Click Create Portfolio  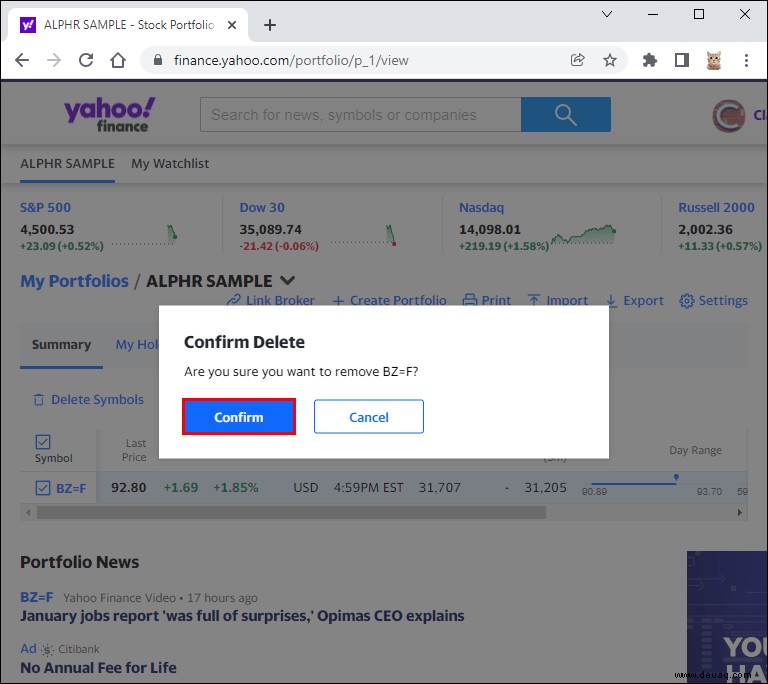389,300
